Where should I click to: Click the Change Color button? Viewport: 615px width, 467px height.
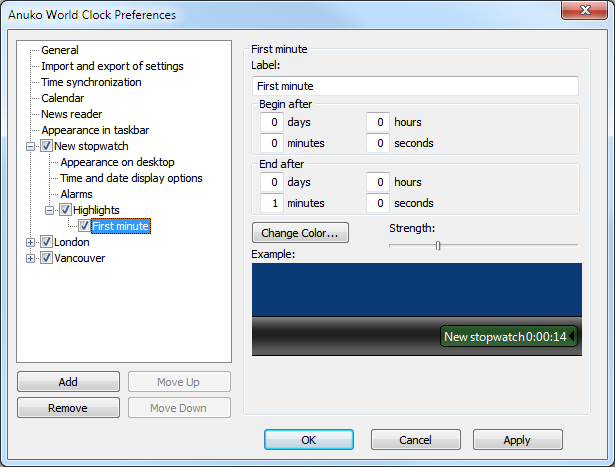click(300, 233)
